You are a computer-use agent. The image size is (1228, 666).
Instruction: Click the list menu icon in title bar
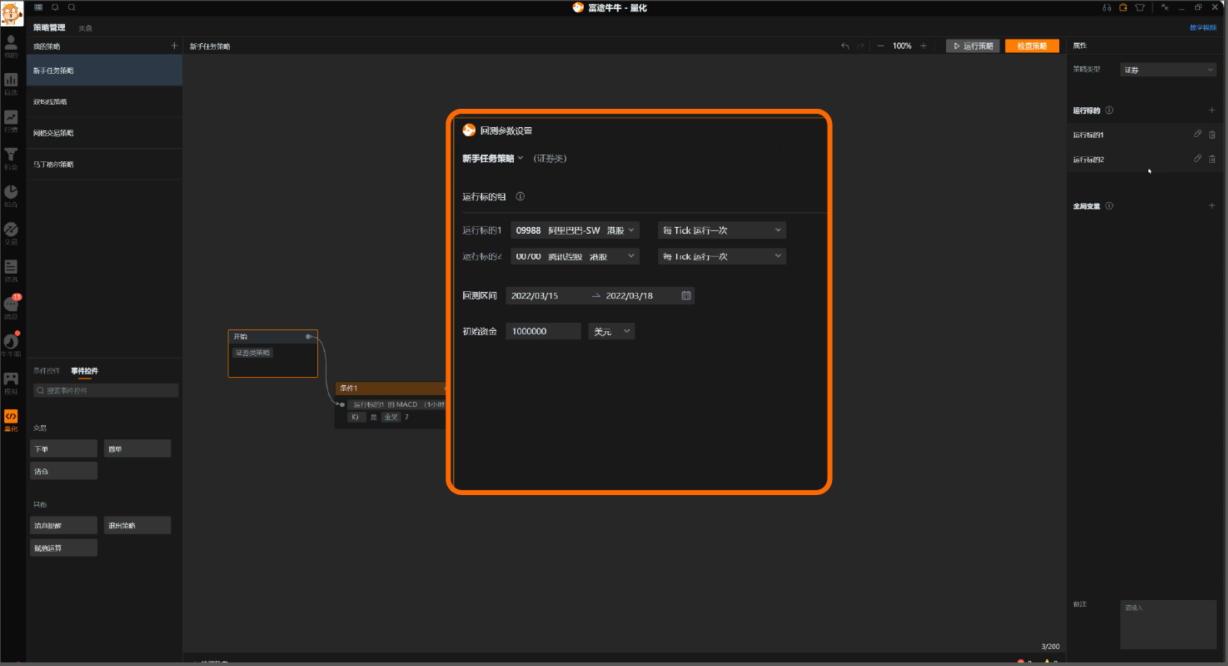(x=38, y=7)
